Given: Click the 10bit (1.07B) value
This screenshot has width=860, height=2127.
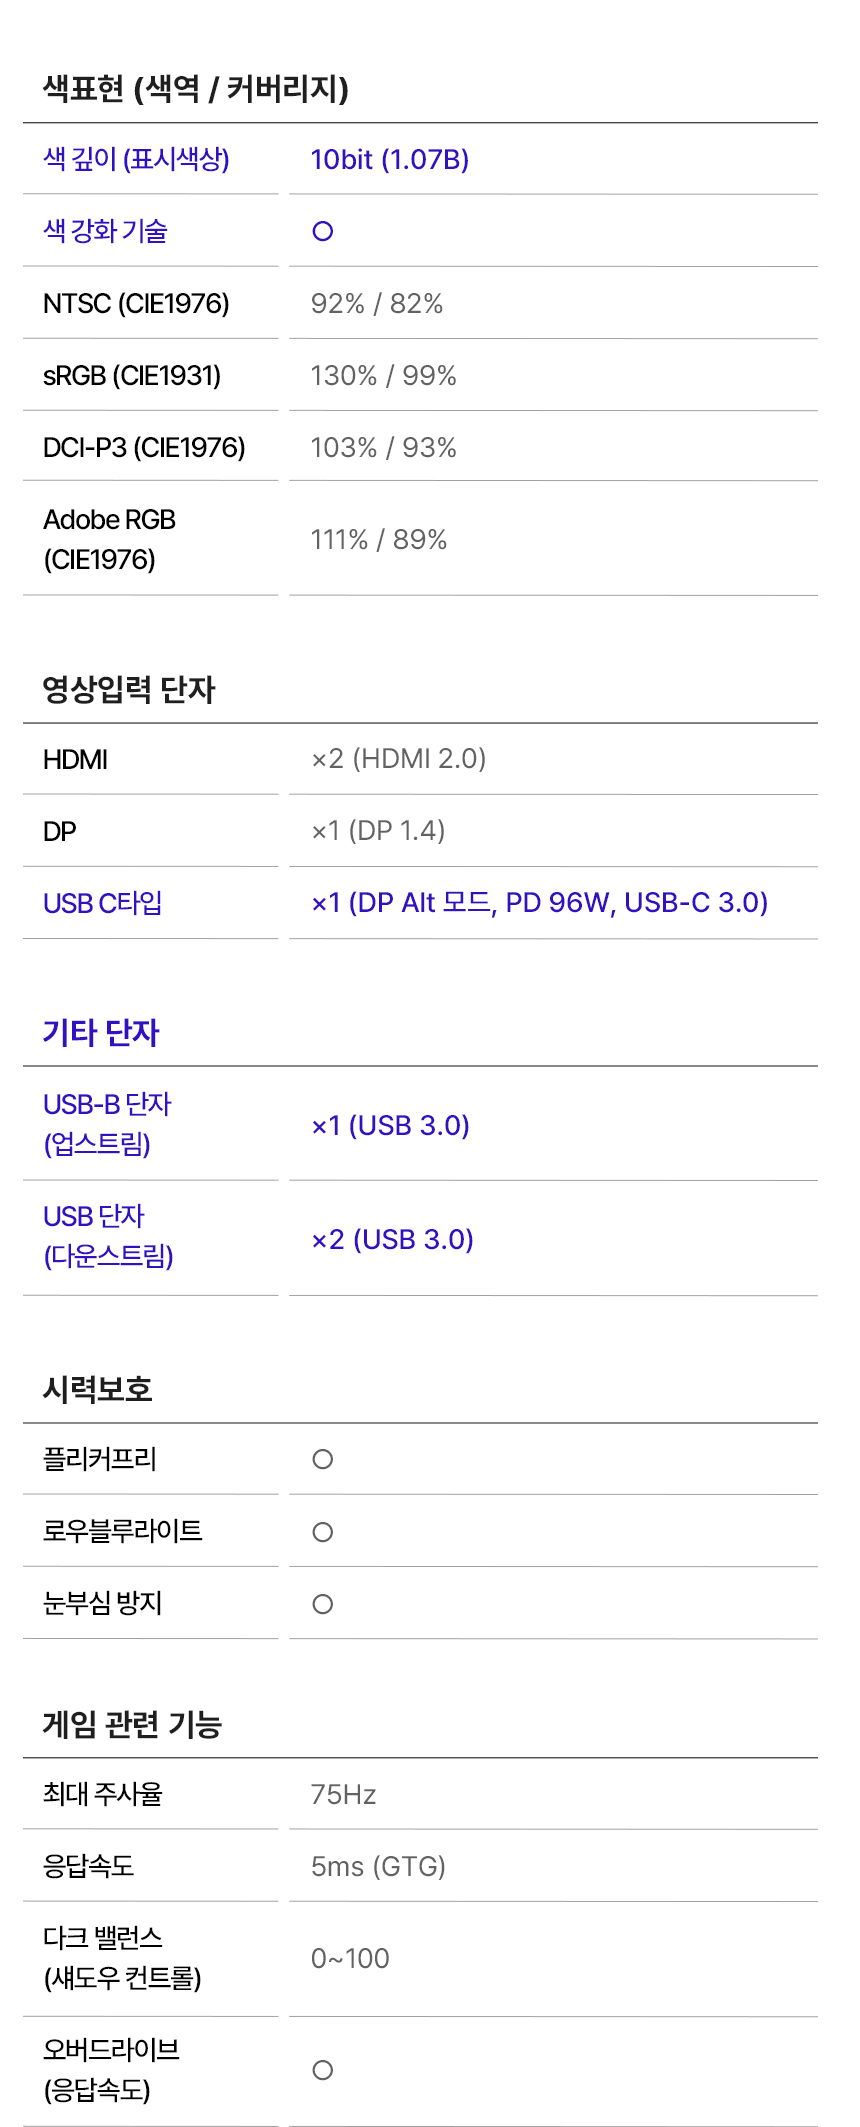Looking at the screenshot, I should point(390,160).
